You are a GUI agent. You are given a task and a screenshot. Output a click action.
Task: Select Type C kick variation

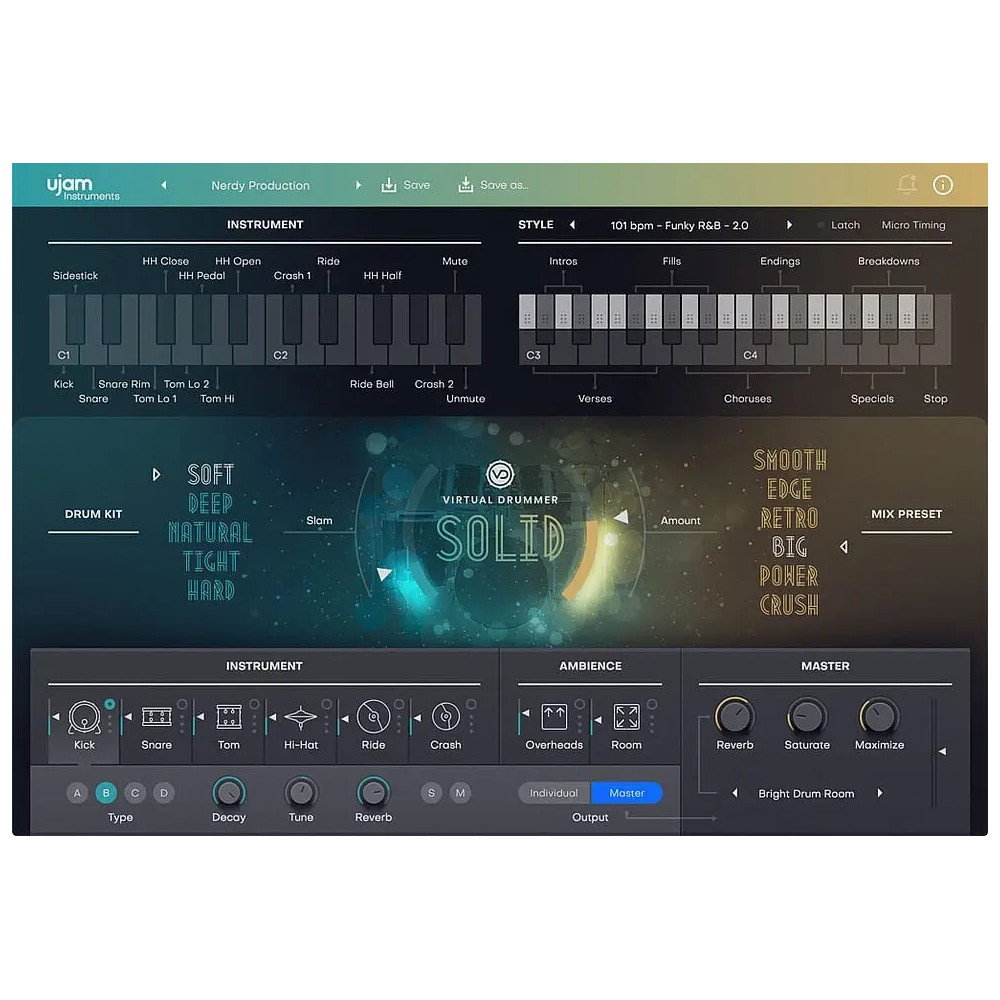[x=134, y=792]
